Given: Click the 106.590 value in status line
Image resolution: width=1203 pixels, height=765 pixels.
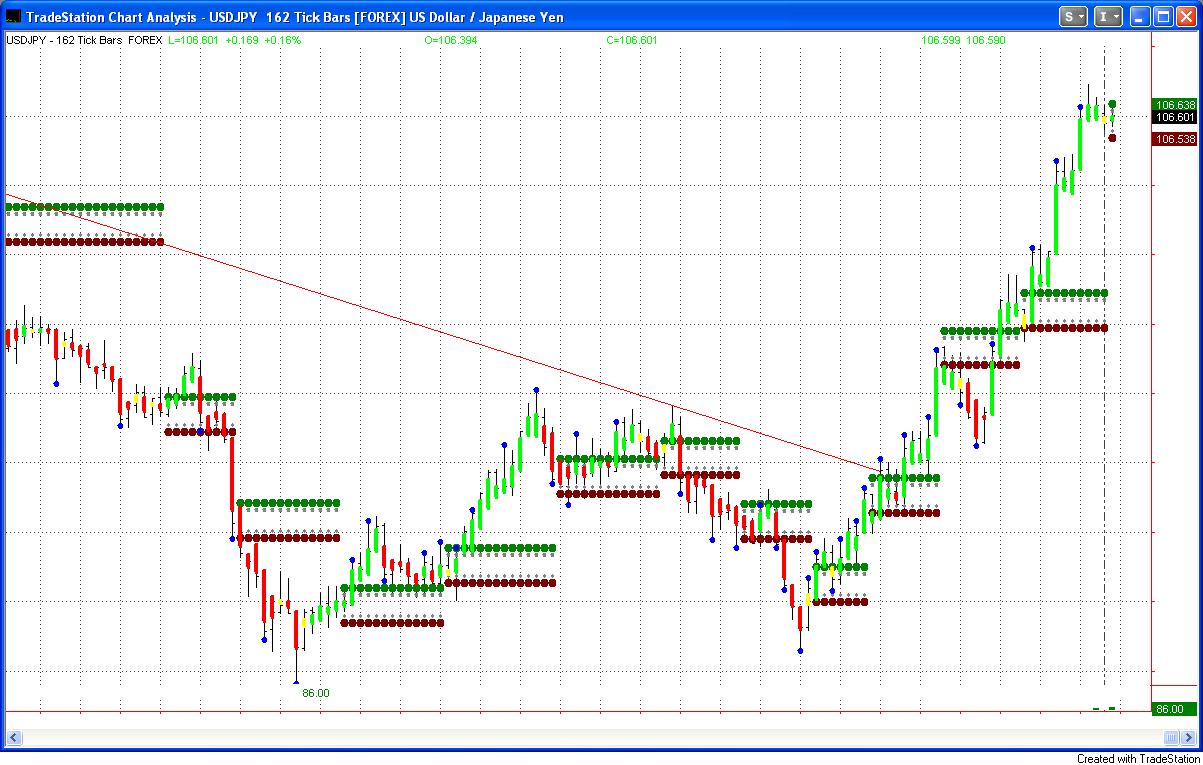Looking at the screenshot, I should (987, 41).
